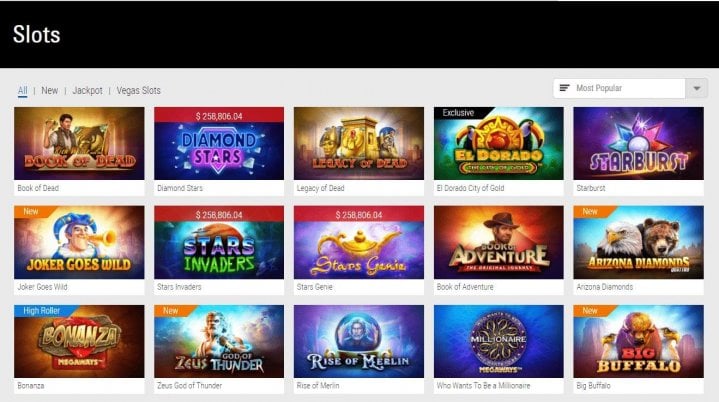Image resolution: width=719 pixels, height=402 pixels.
Task: Select the All filter tab
Action: pos(22,90)
